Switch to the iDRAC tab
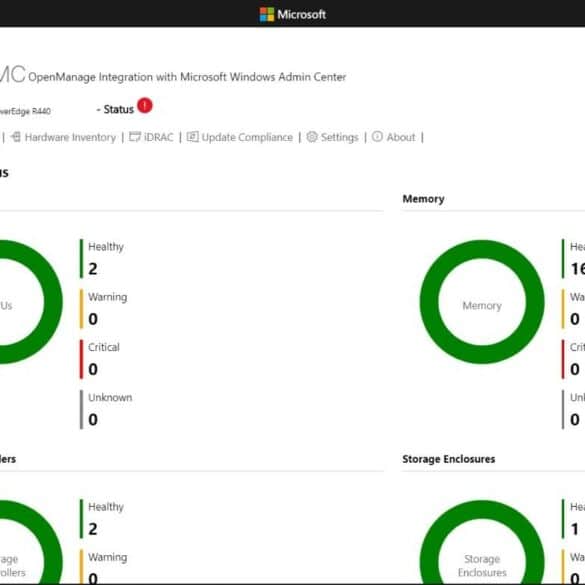This screenshot has width=585, height=585. tap(151, 137)
